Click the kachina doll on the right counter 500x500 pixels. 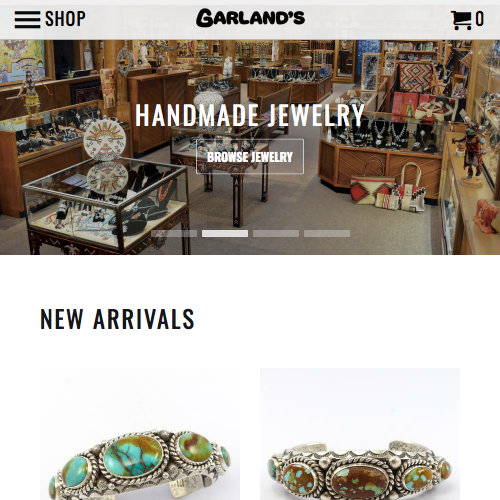pos(471,152)
